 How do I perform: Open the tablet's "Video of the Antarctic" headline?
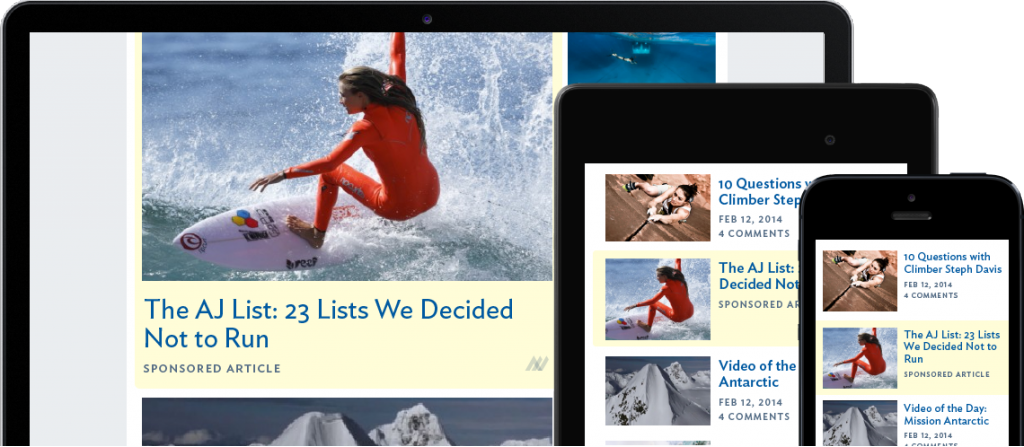758,374
